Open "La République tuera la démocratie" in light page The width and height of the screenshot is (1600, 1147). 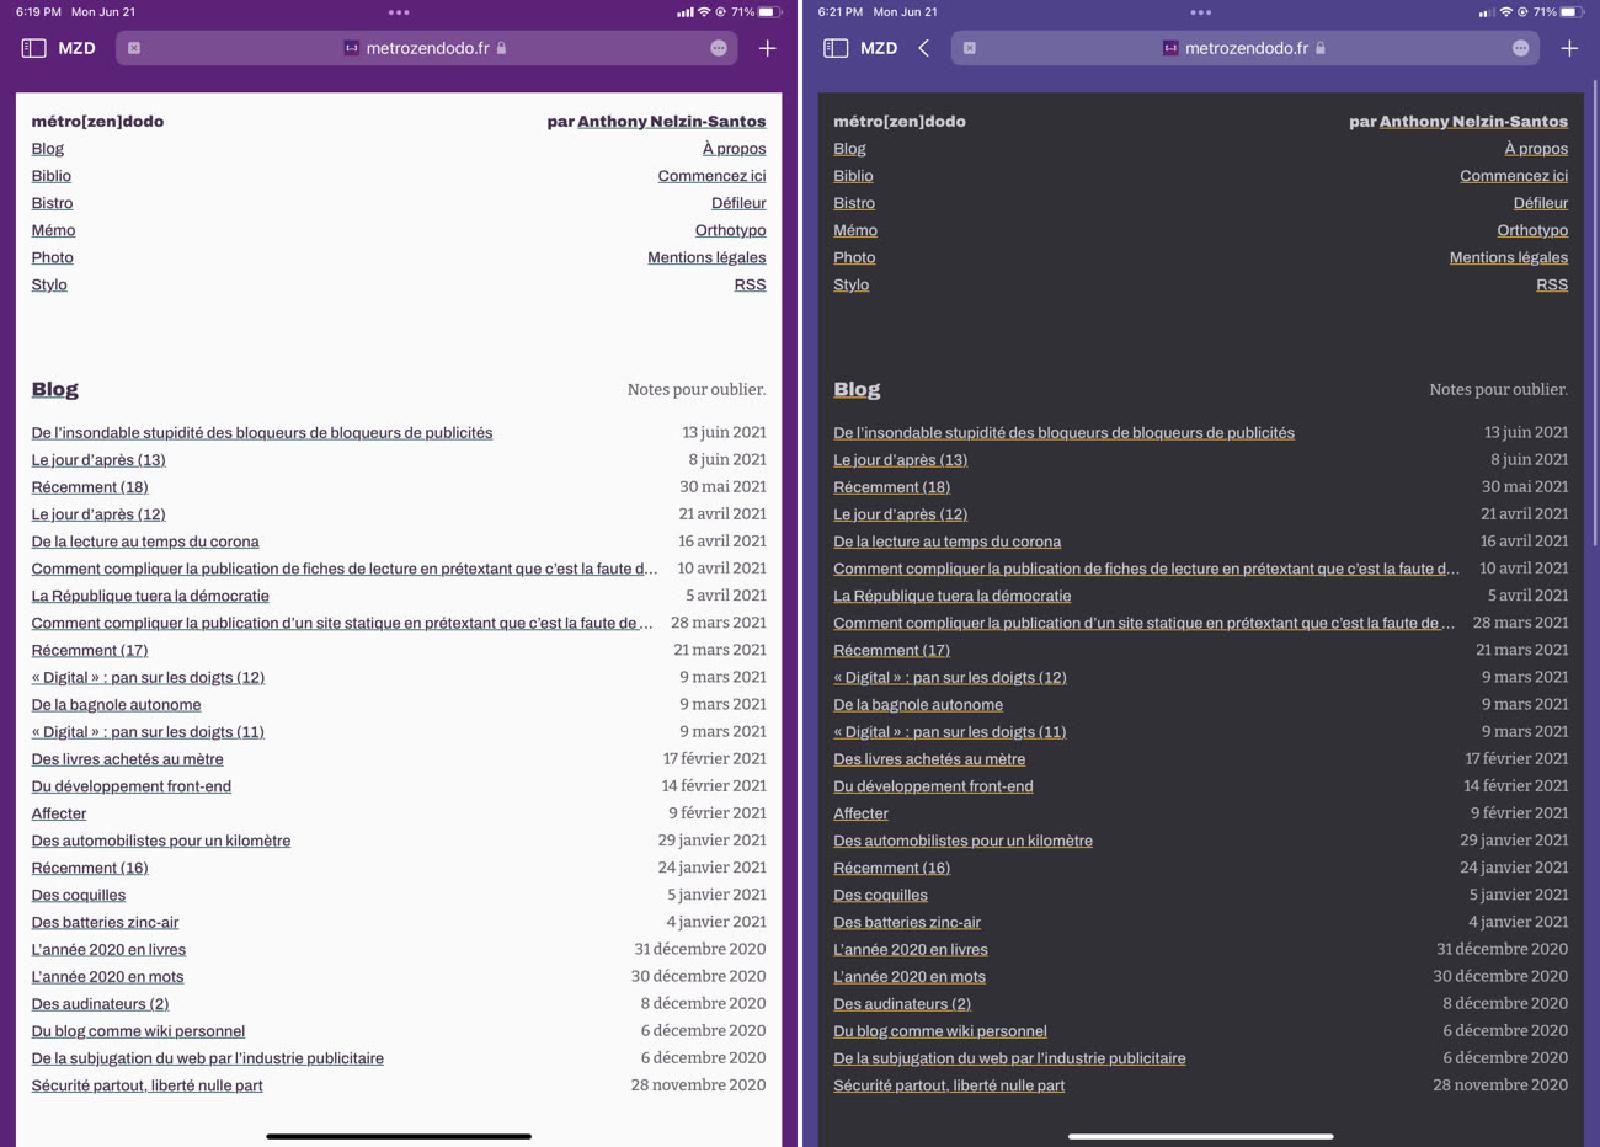[x=150, y=596]
